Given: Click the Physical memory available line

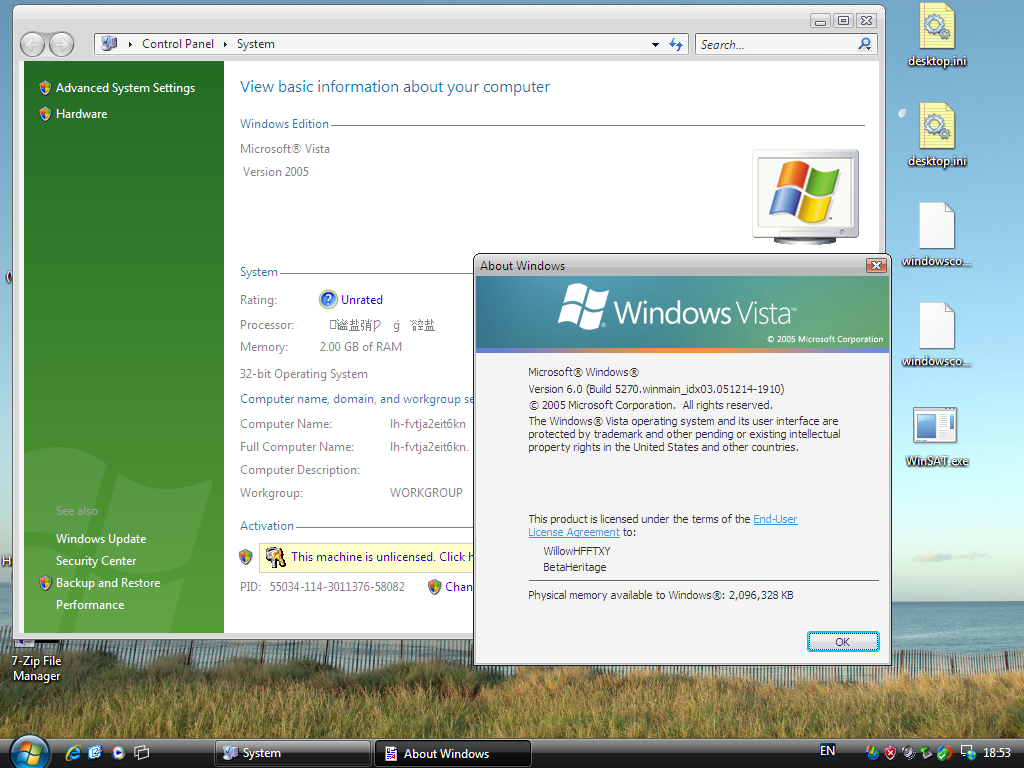Looking at the screenshot, I should tap(661, 596).
